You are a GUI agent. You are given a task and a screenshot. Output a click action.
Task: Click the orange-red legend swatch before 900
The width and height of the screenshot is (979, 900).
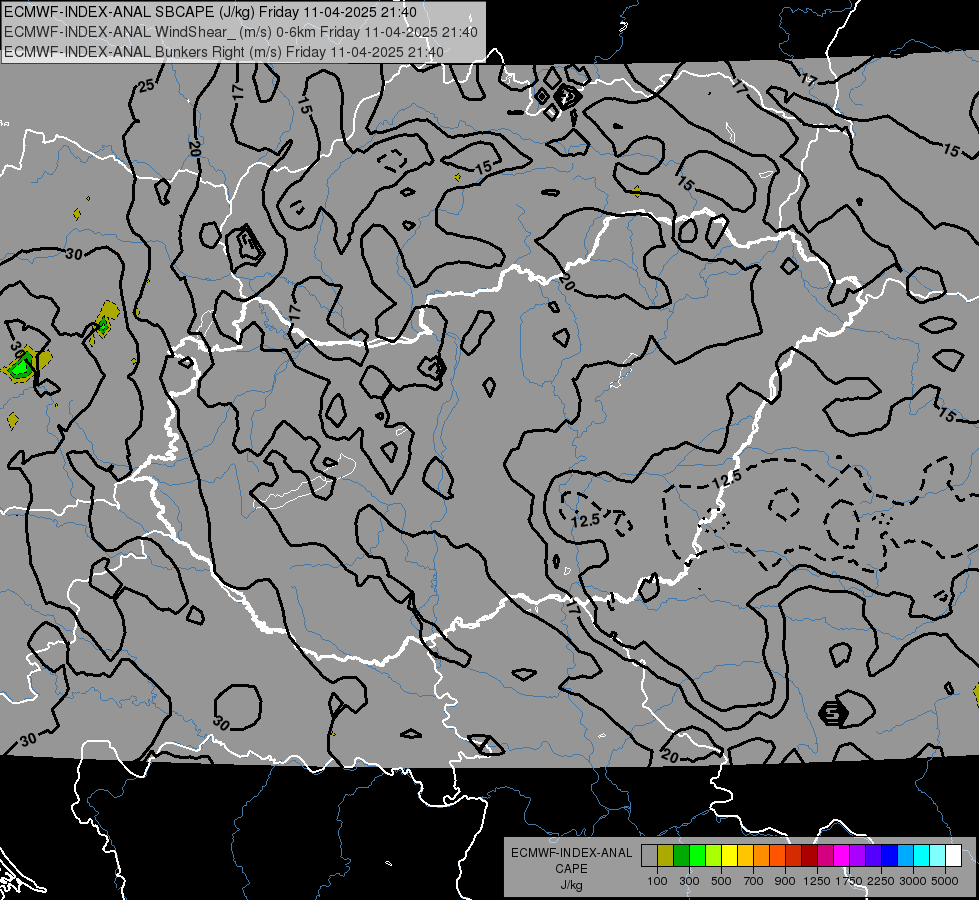pos(777,855)
